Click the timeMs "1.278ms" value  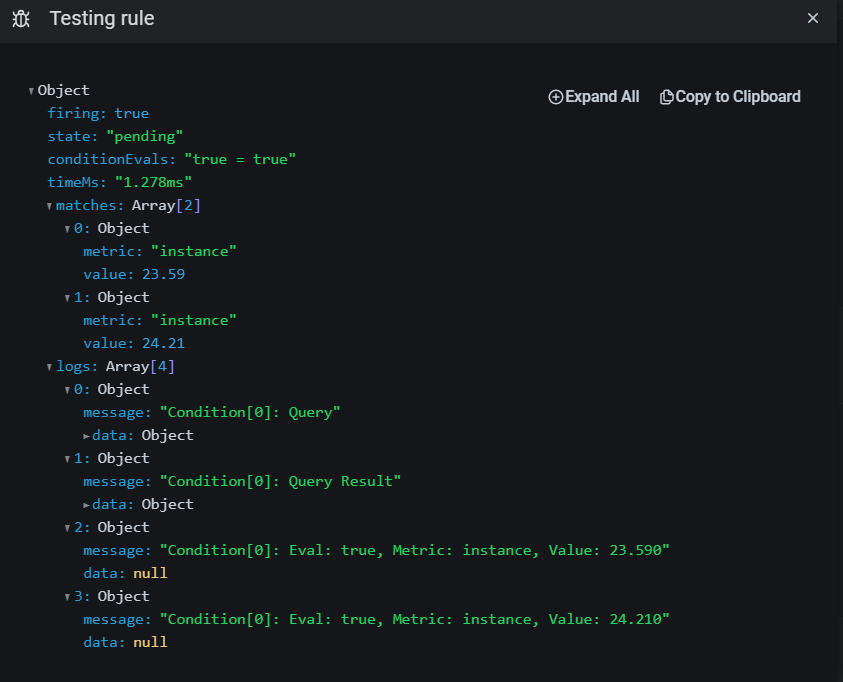coord(153,183)
